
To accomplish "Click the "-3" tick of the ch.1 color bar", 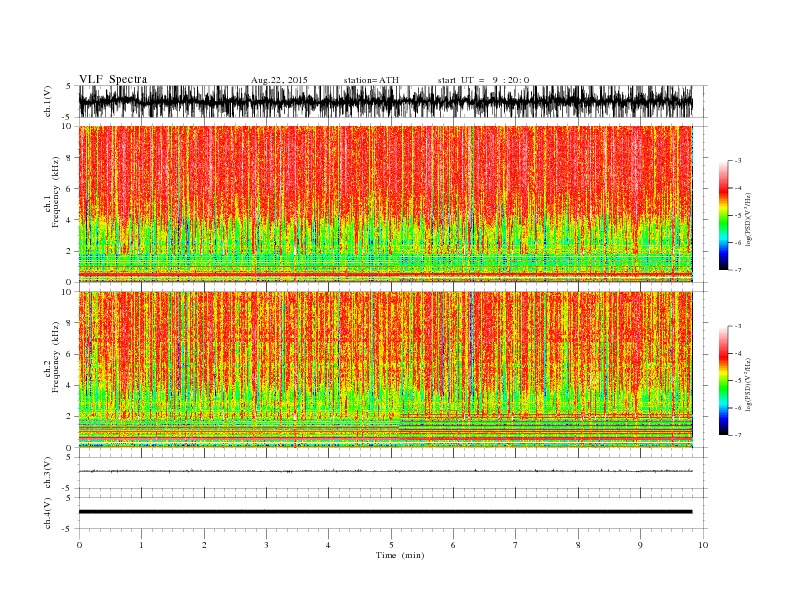I will pyautogui.click(x=737, y=161).
